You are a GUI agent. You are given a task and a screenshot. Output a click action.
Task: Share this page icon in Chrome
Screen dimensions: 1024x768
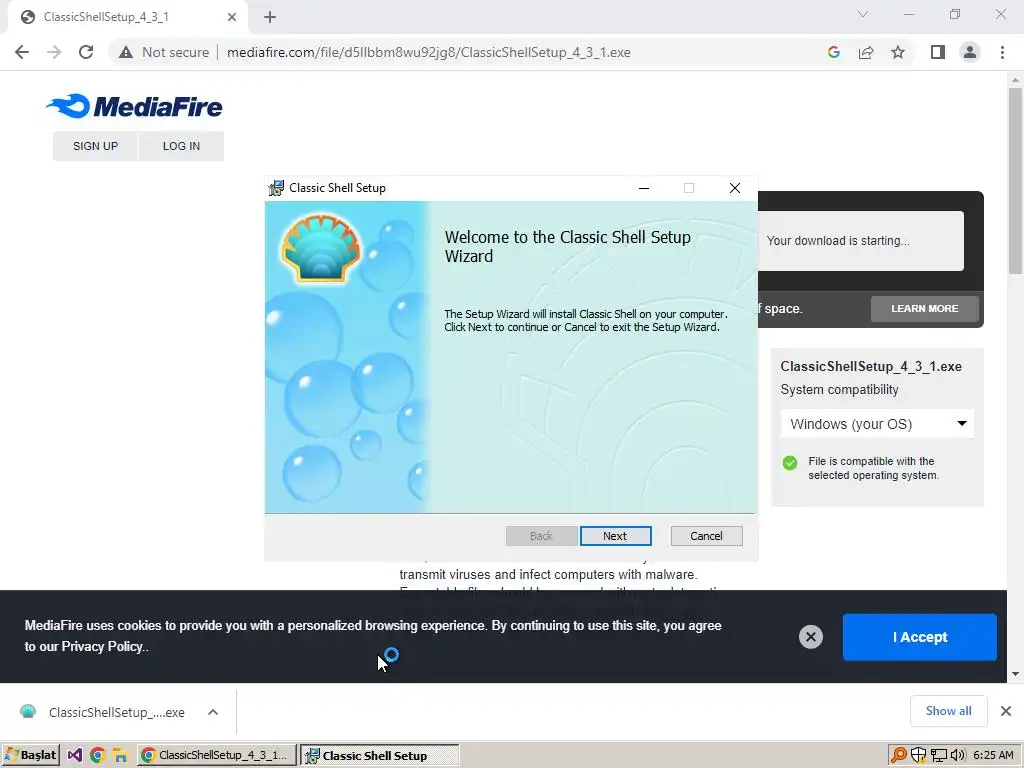coord(866,52)
